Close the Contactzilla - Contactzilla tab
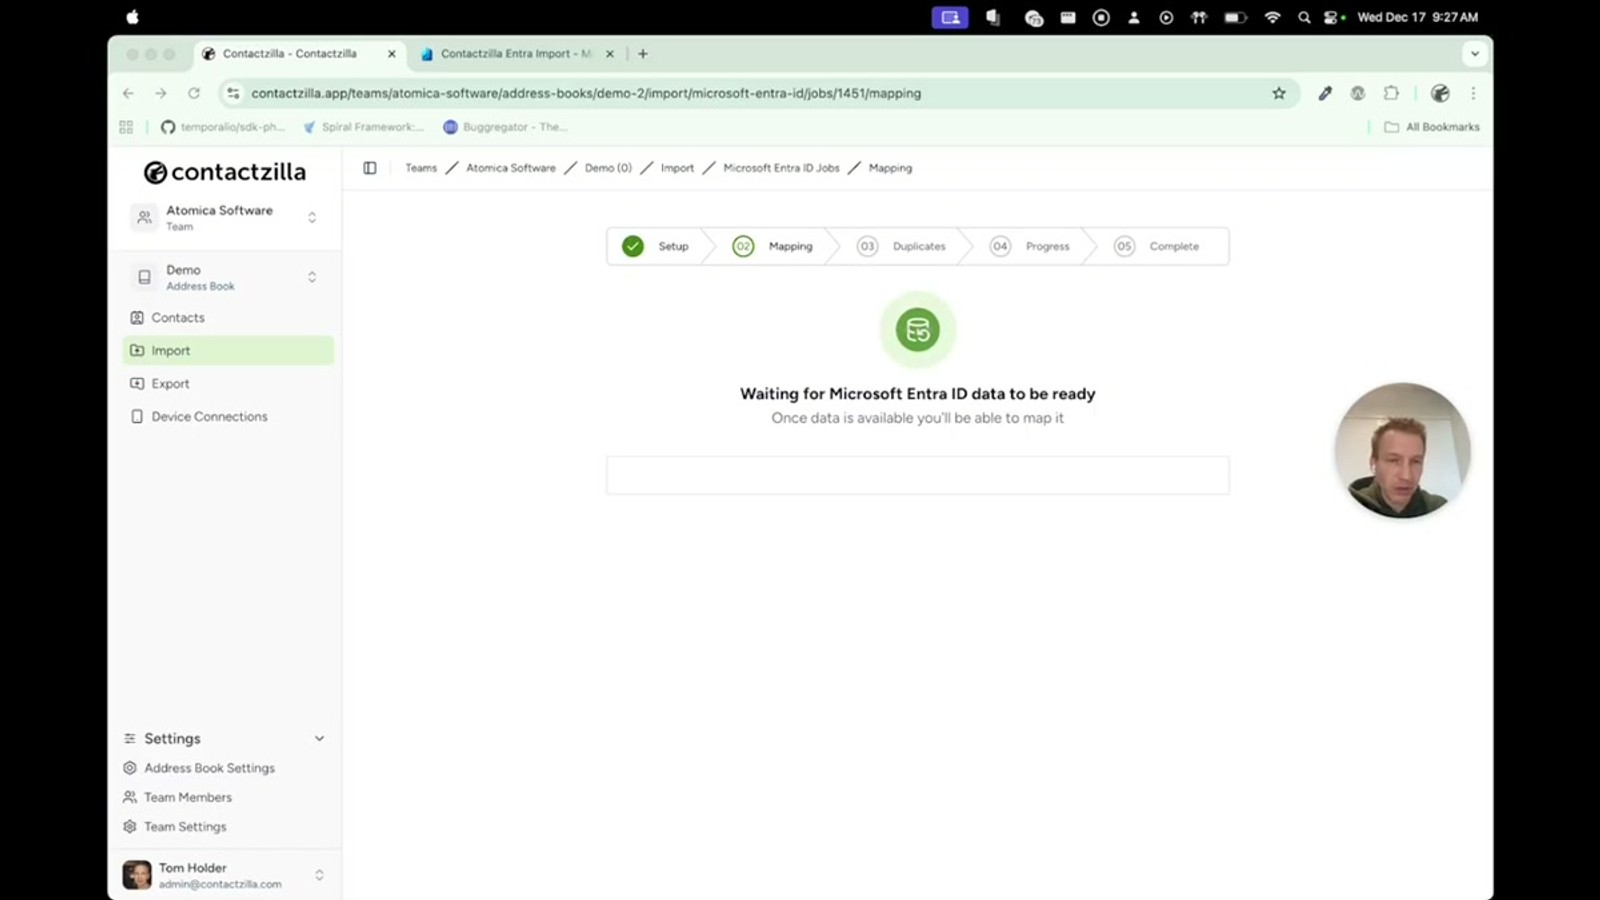Image resolution: width=1600 pixels, height=900 pixels. 392,54
